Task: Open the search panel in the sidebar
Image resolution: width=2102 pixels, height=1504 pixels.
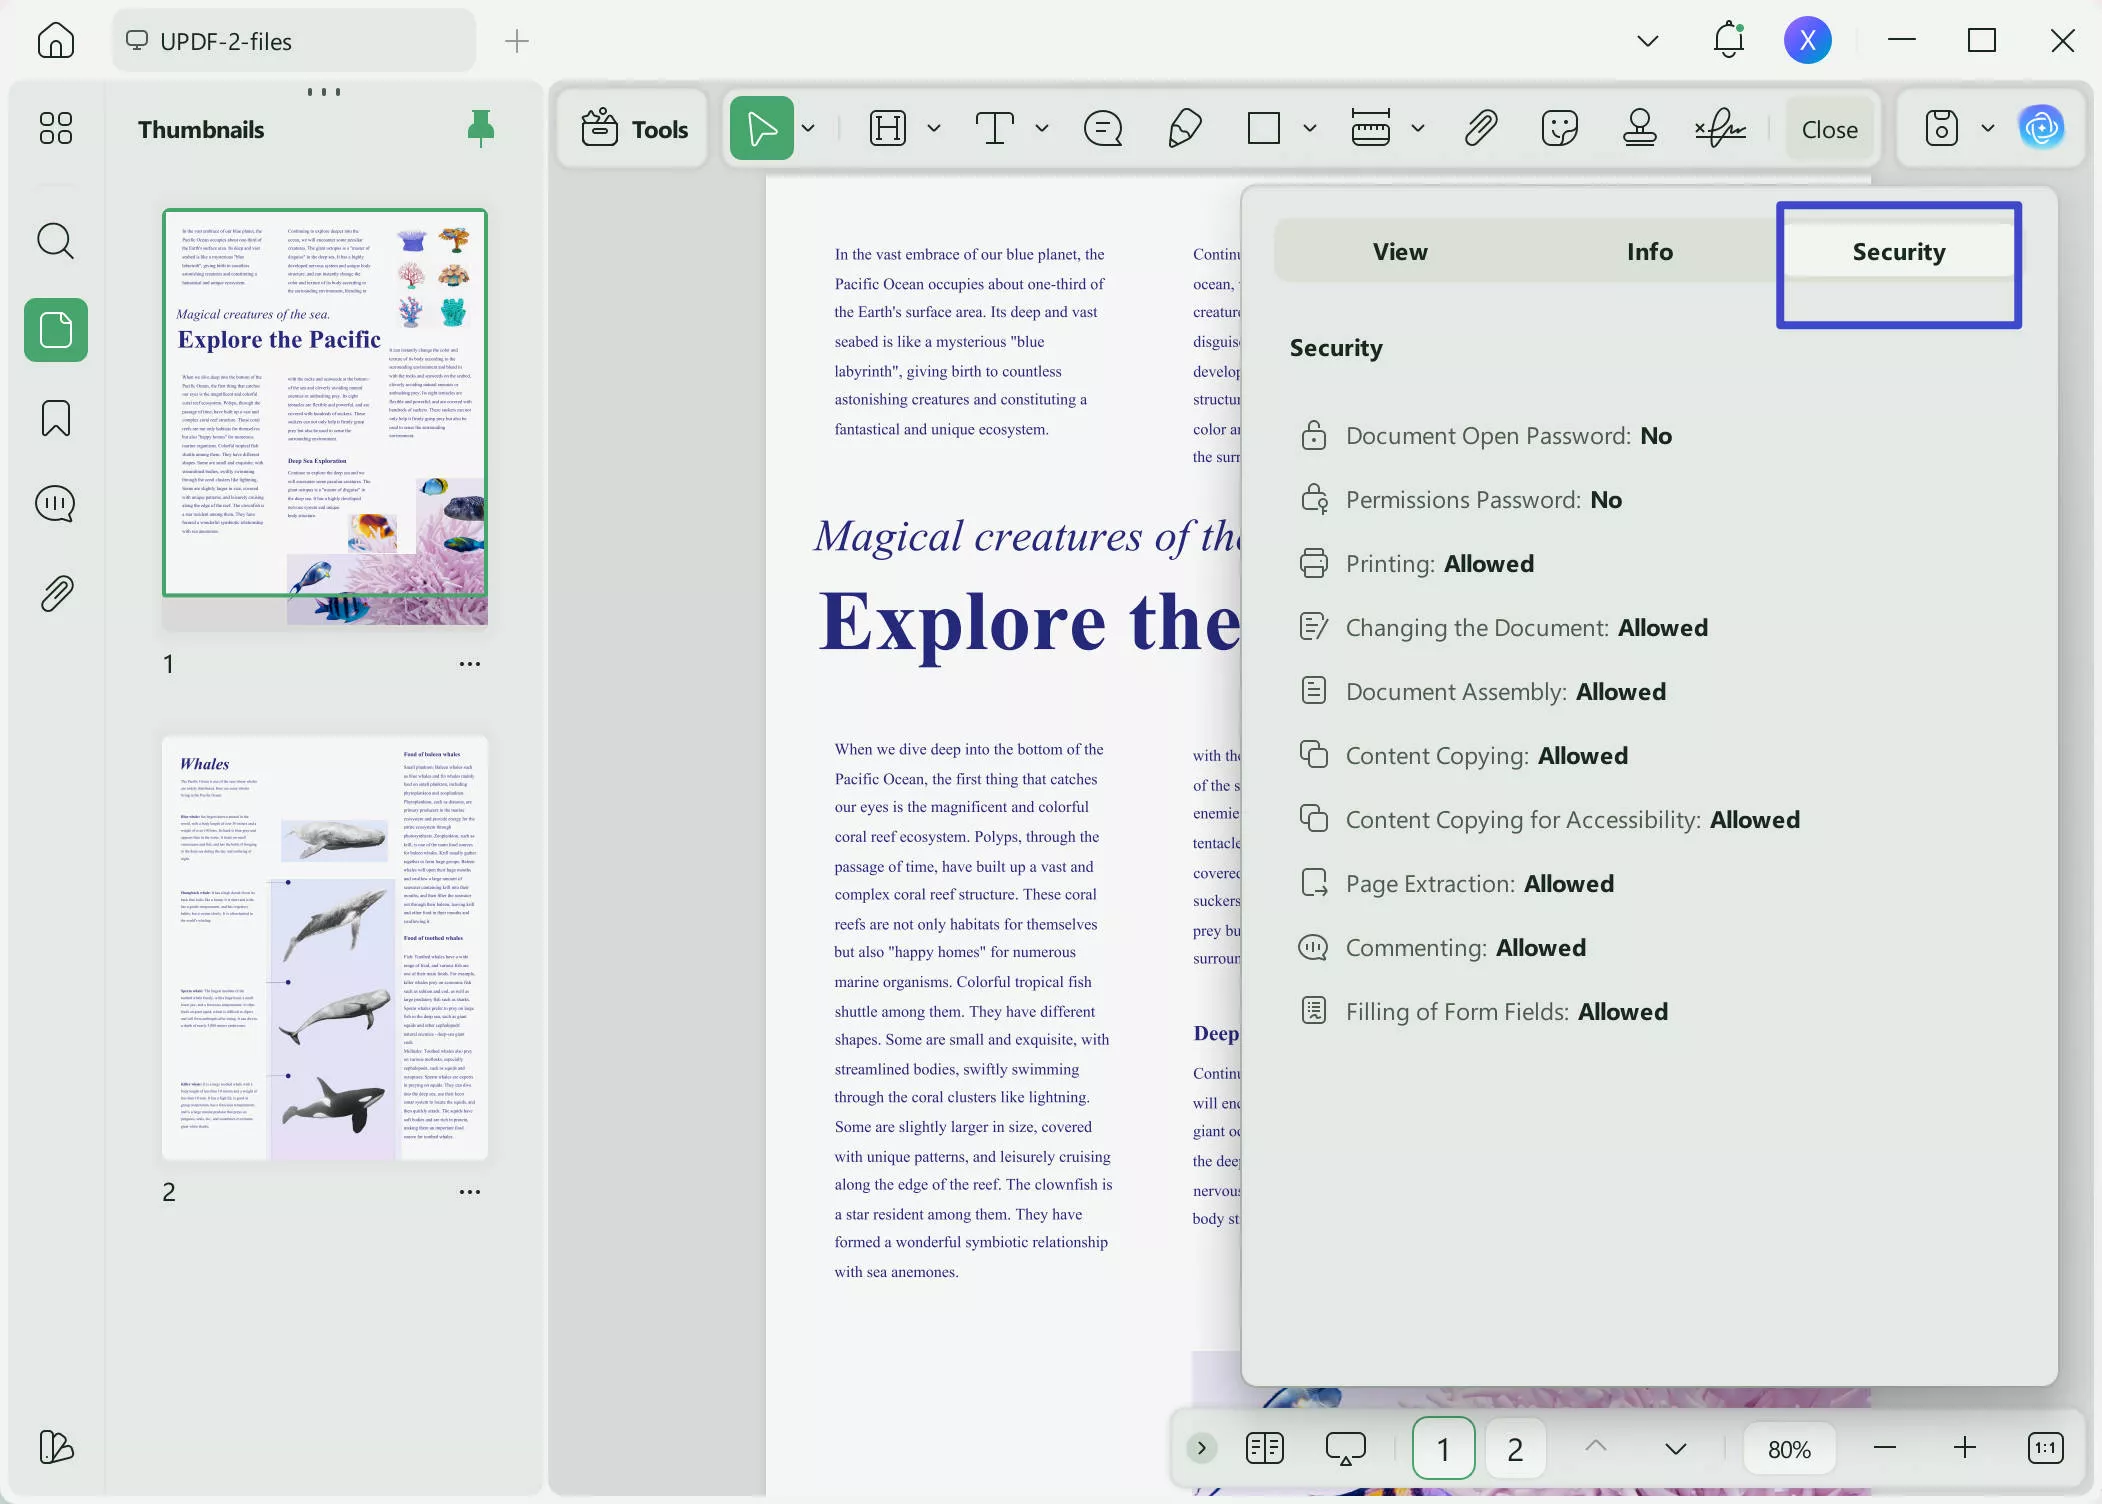Action: (x=56, y=241)
